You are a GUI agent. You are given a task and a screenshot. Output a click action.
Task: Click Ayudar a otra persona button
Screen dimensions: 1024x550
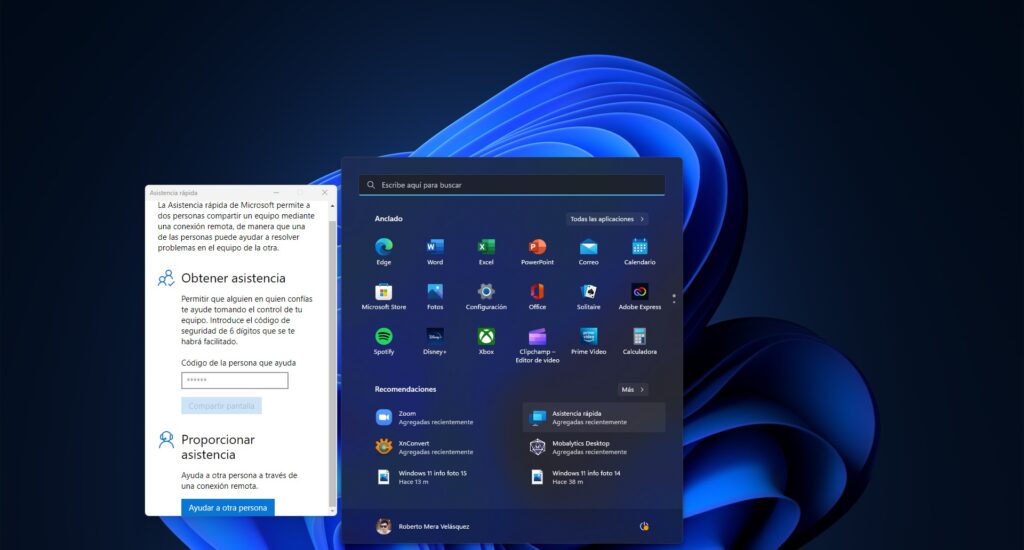point(228,508)
